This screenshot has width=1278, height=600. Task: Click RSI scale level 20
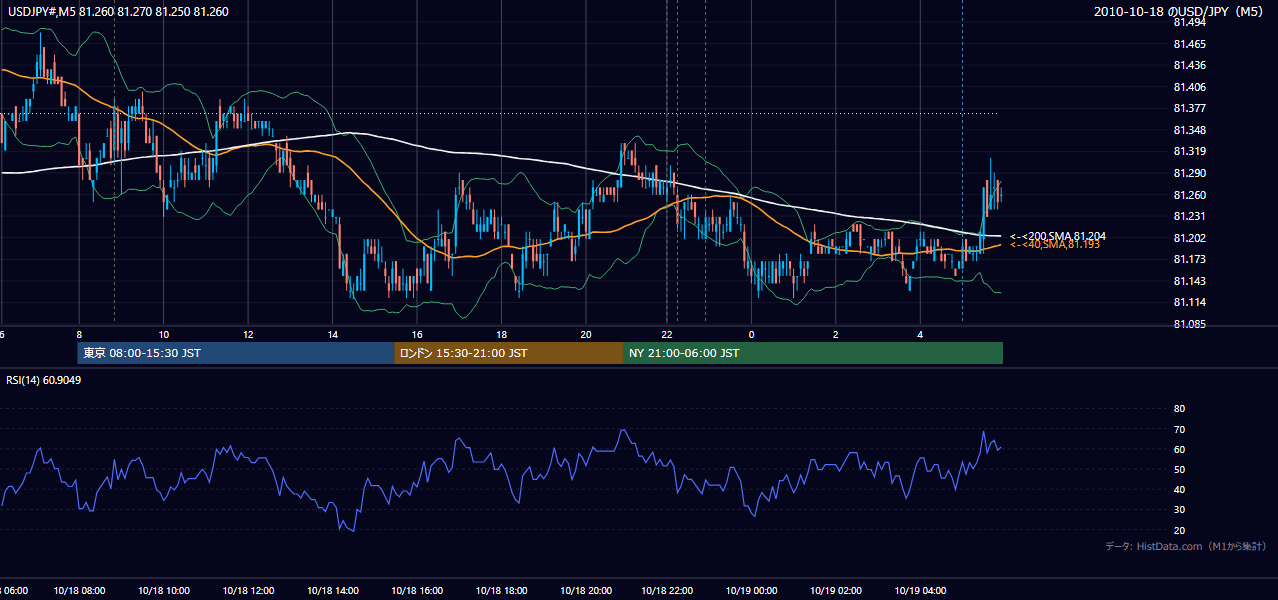1179,531
